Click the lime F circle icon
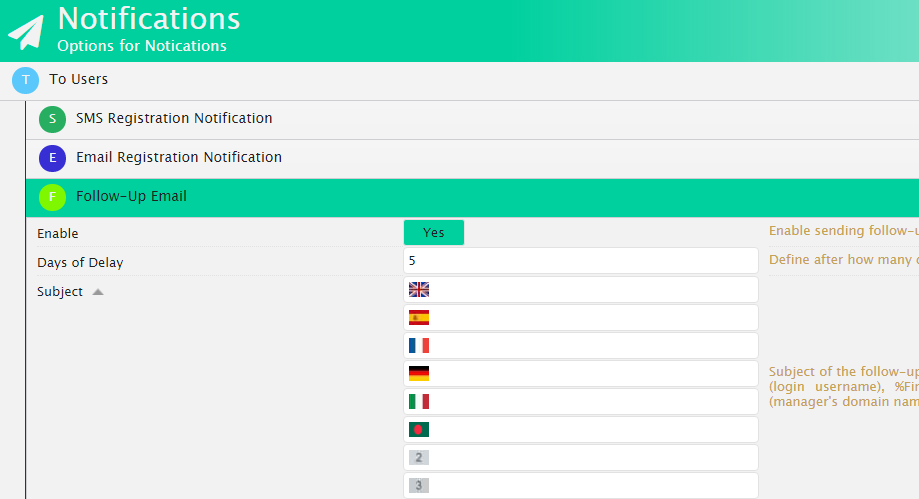This screenshot has height=499, width=919. tap(52, 197)
